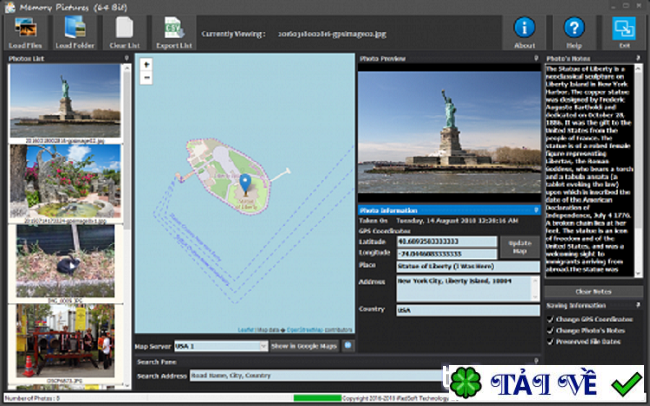Select the flower garden photo thumbnail

click(x=63, y=181)
